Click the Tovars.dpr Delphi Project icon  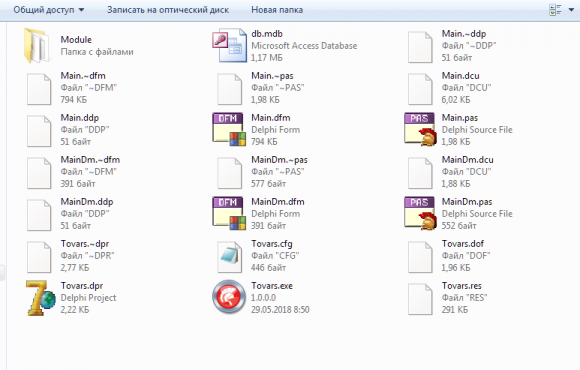tap(41, 298)
